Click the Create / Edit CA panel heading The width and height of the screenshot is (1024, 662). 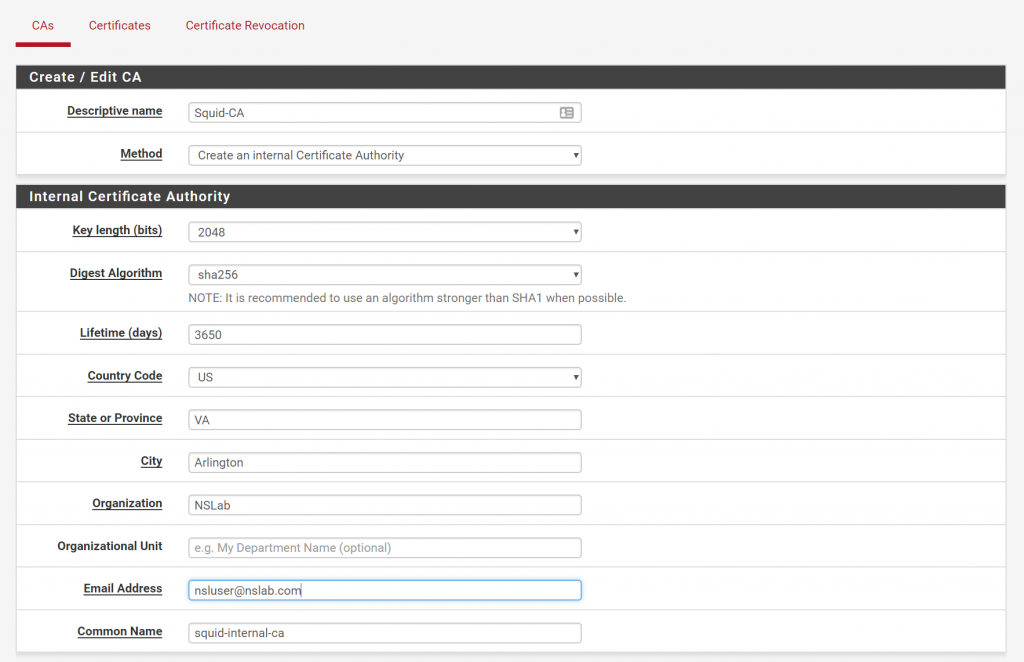click(x=85, y=77)
